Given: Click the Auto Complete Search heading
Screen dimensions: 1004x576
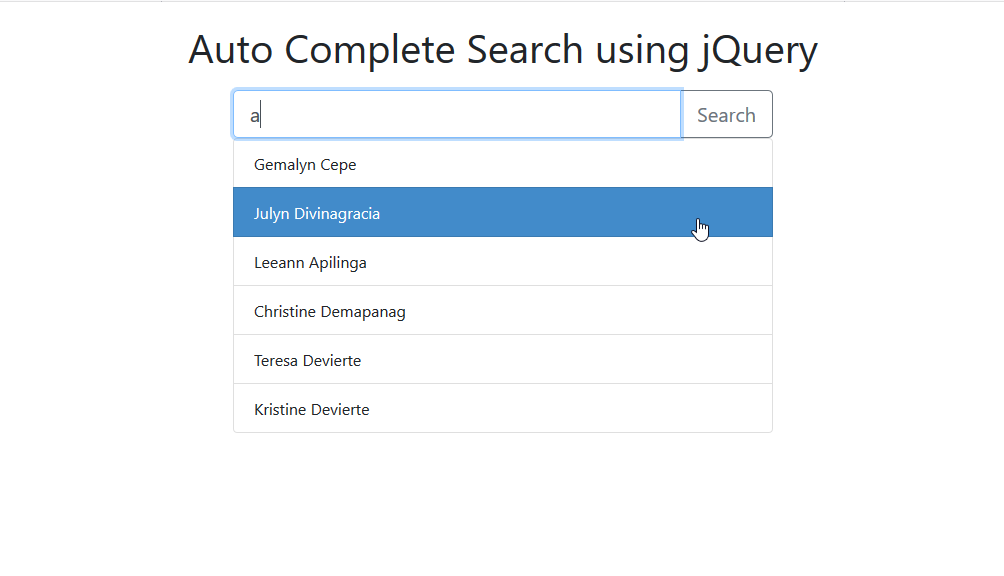Looking at the screenshot, I should click(503, 49).
